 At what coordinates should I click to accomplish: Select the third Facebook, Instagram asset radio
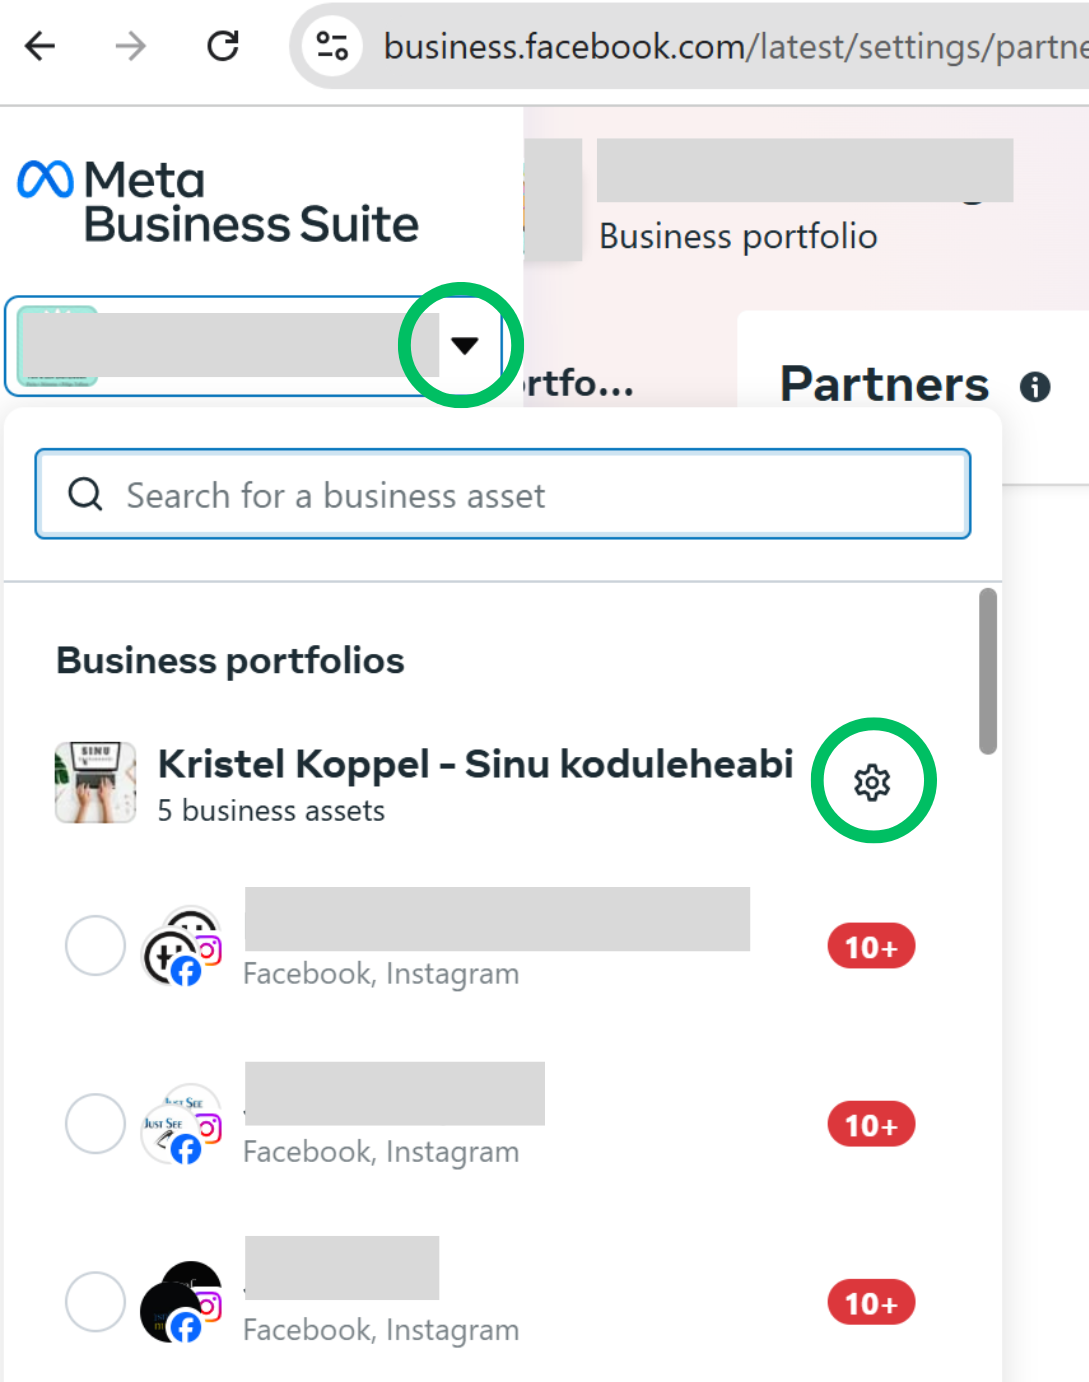(95, 1301)
